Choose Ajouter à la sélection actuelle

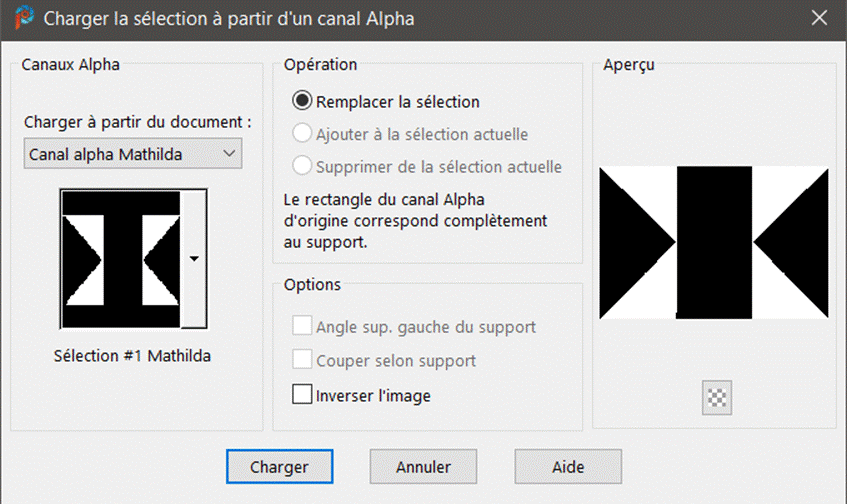300,134
